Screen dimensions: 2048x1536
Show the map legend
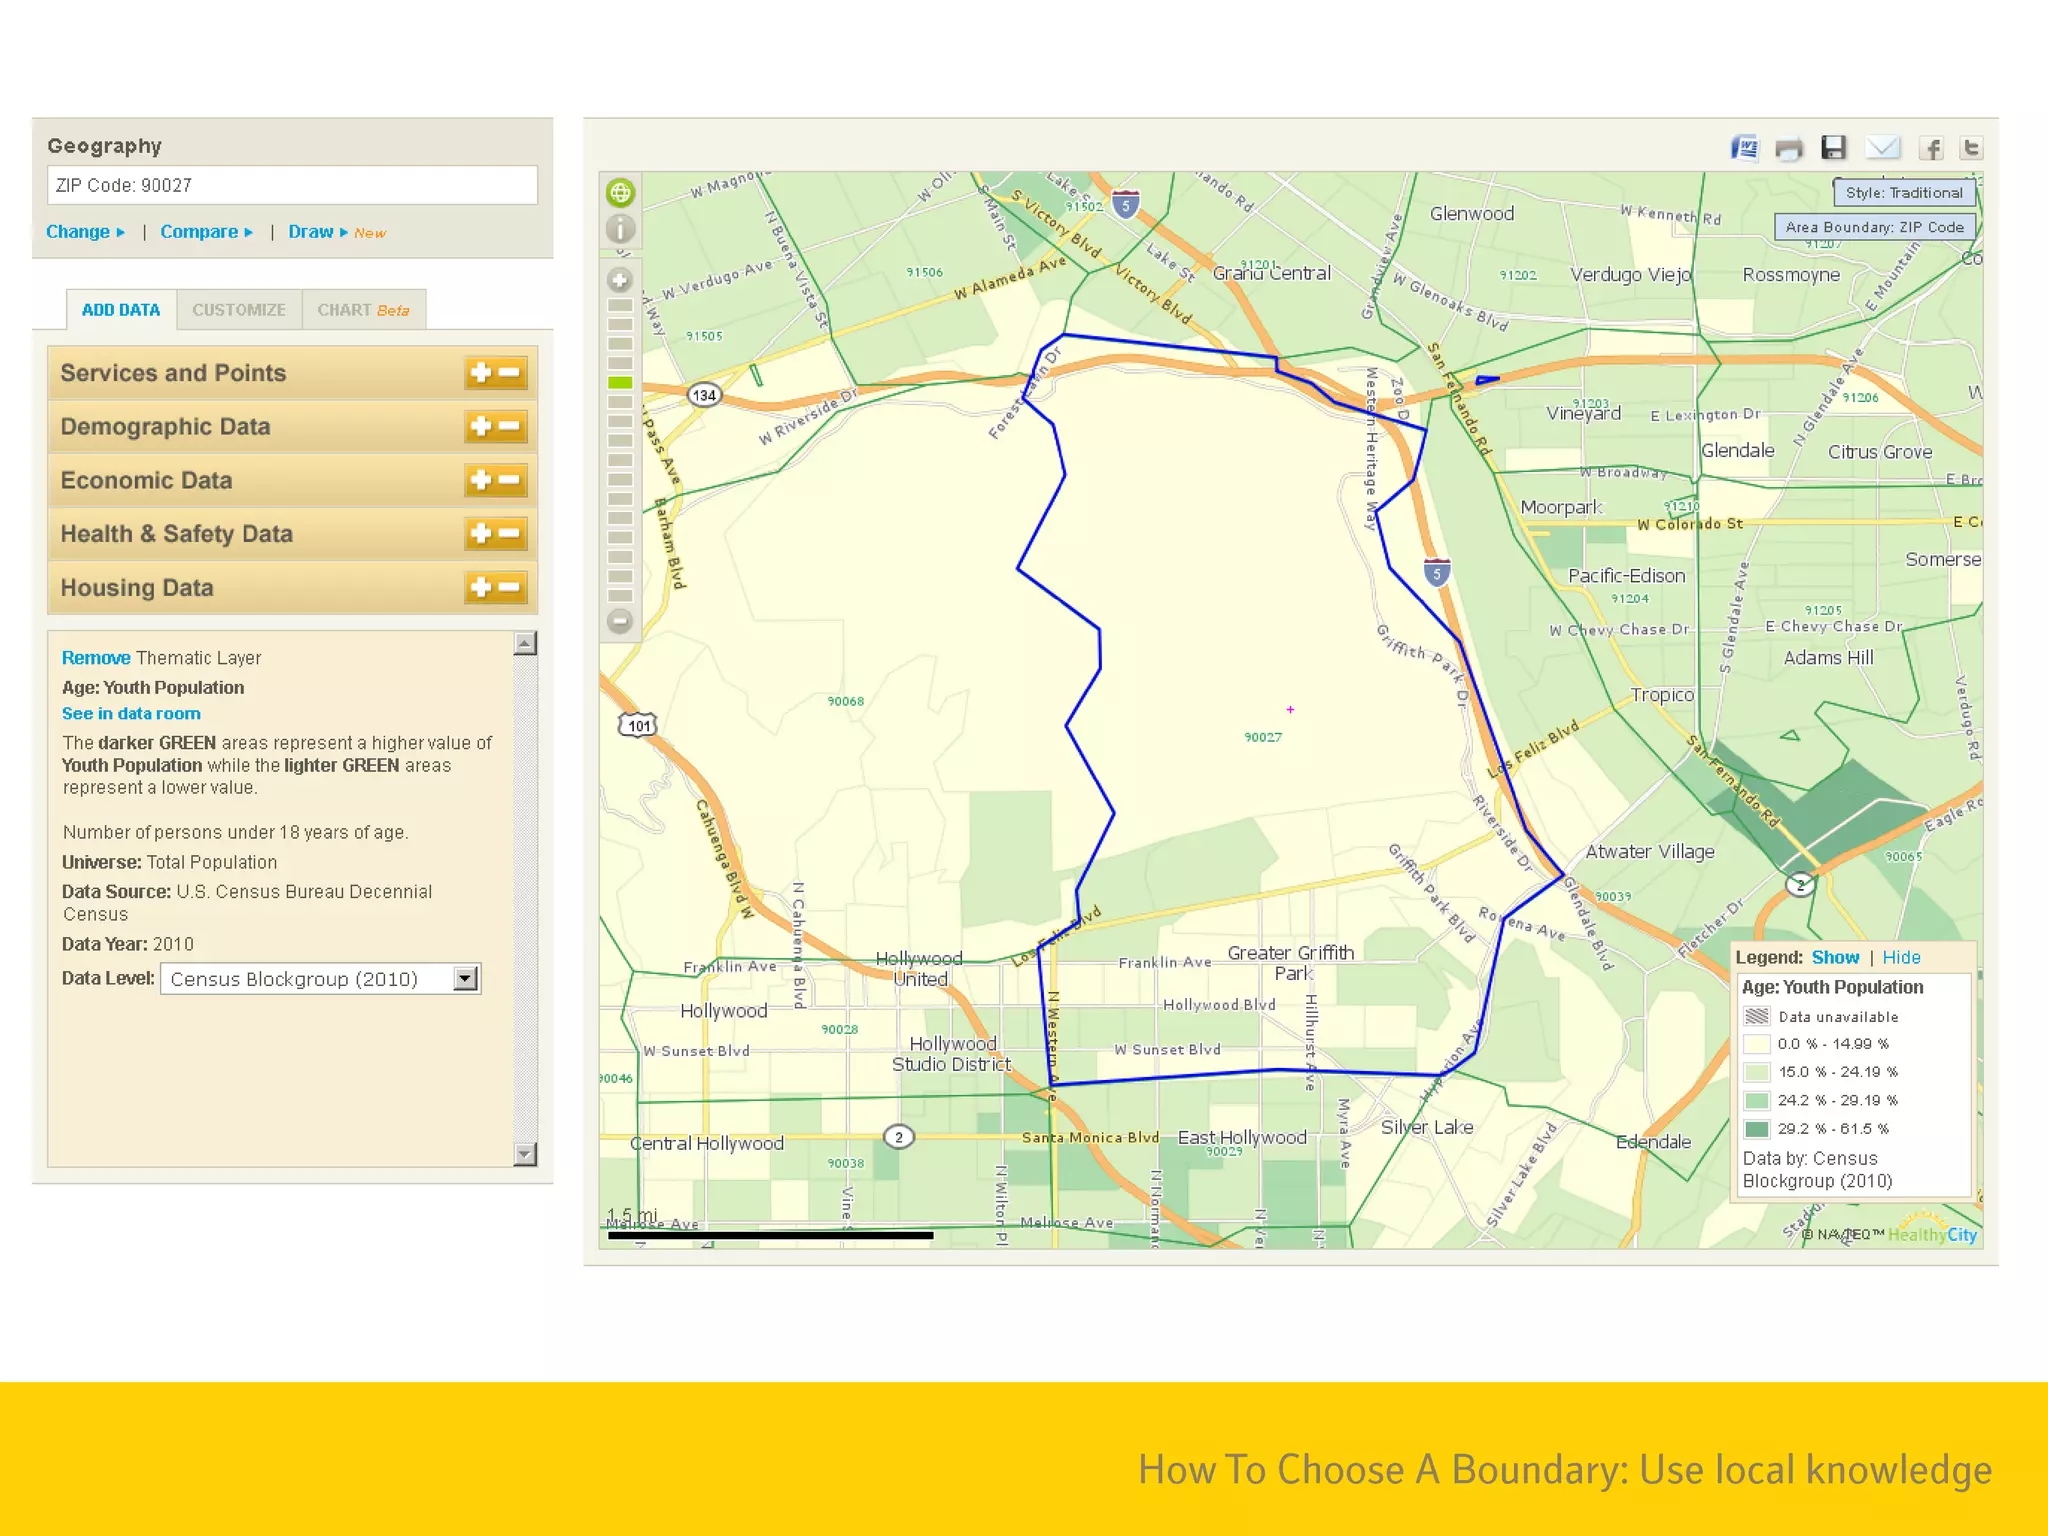(x=1835, y=957)
